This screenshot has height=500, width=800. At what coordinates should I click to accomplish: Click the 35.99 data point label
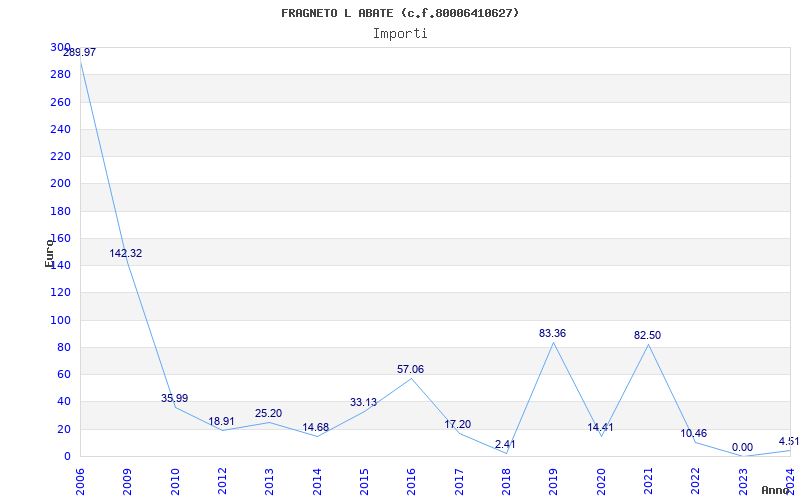pyautogui.click(x=174, y=398)
